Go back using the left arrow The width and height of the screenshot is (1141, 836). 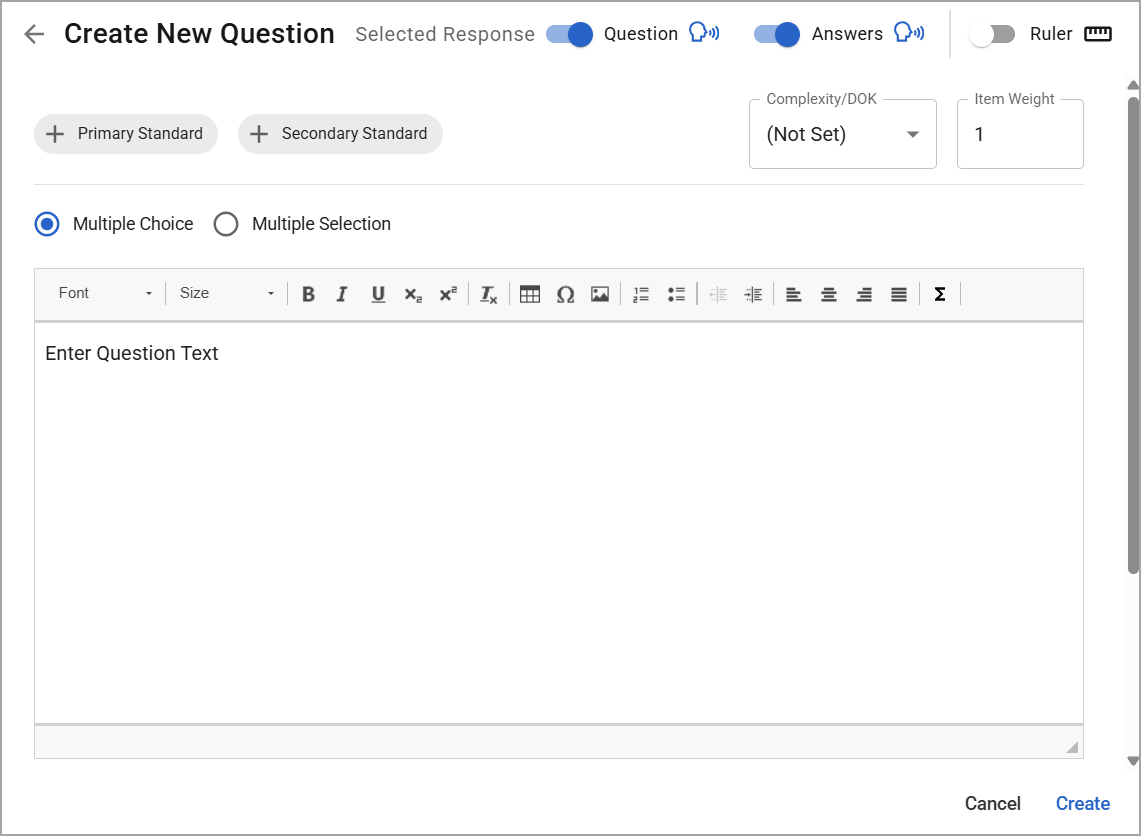coord(34,33)
